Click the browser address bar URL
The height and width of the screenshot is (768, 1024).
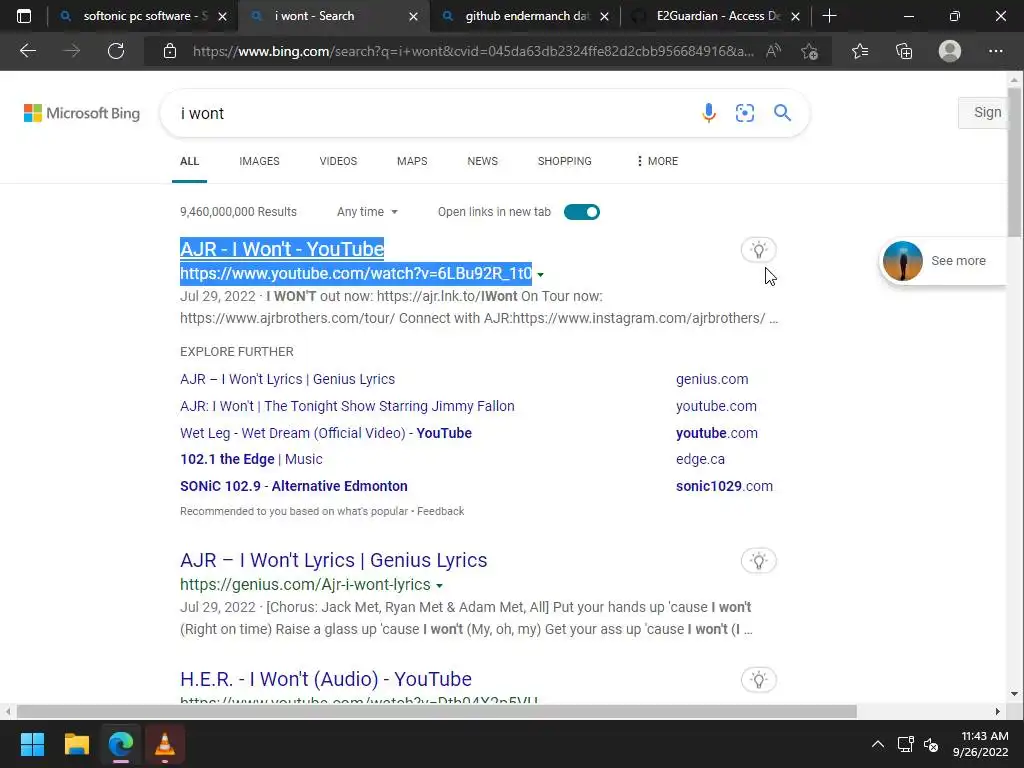[473, 51]
